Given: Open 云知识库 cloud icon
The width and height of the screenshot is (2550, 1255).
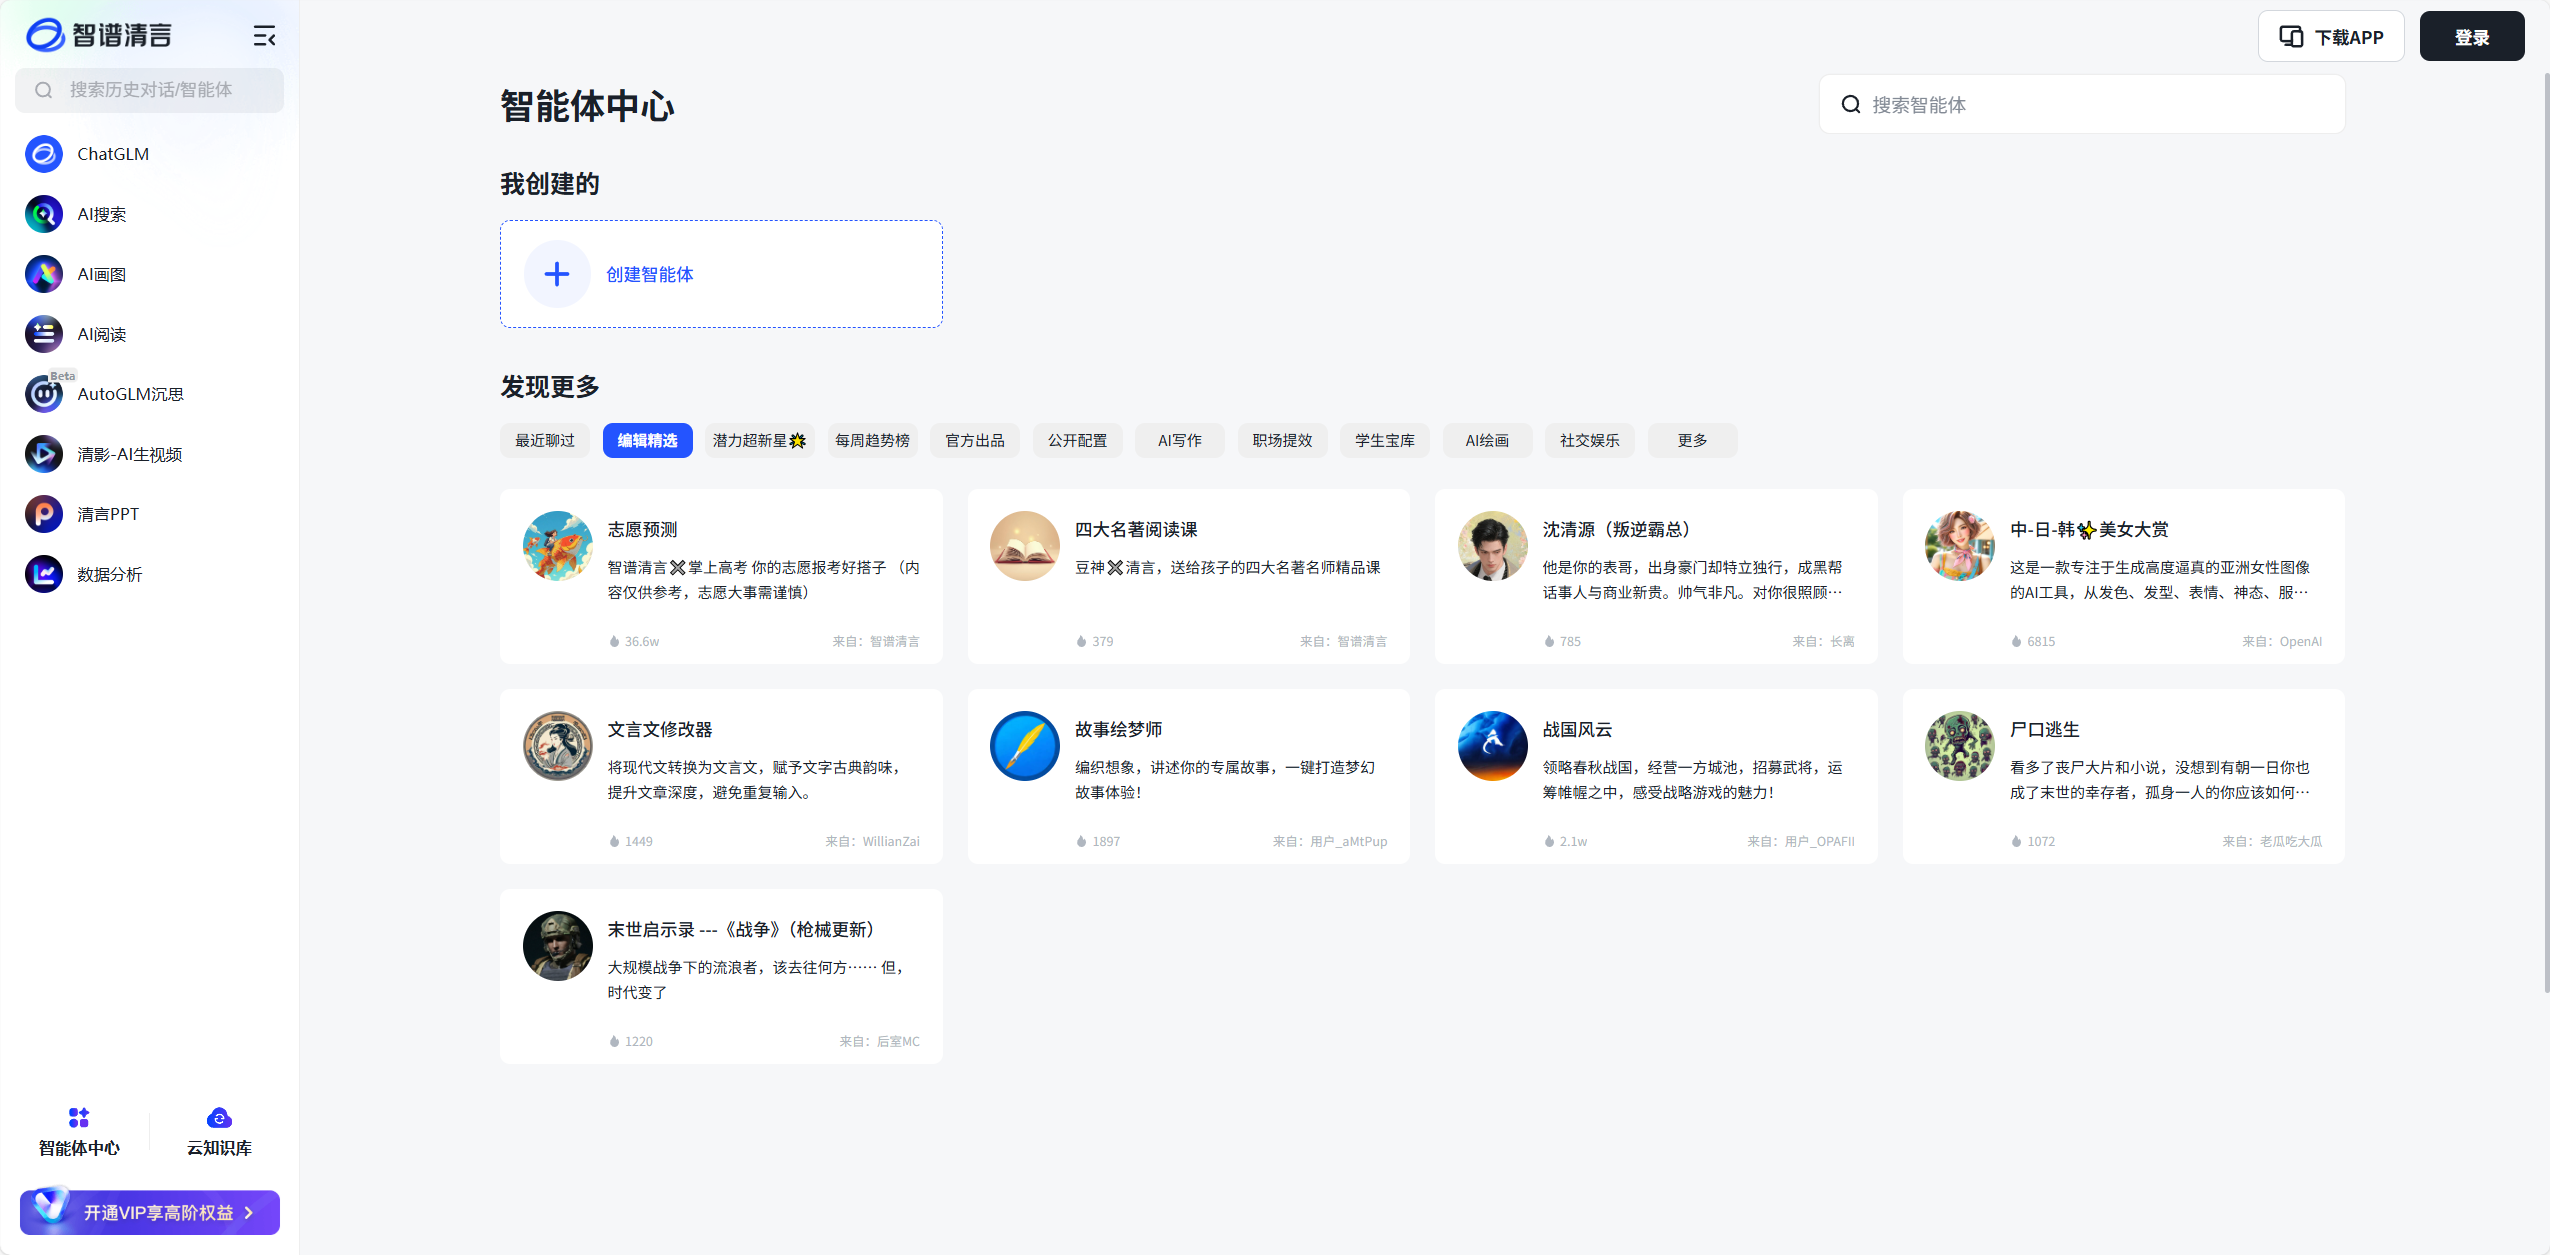Looking at the screenshot, I should [219, 1118].
